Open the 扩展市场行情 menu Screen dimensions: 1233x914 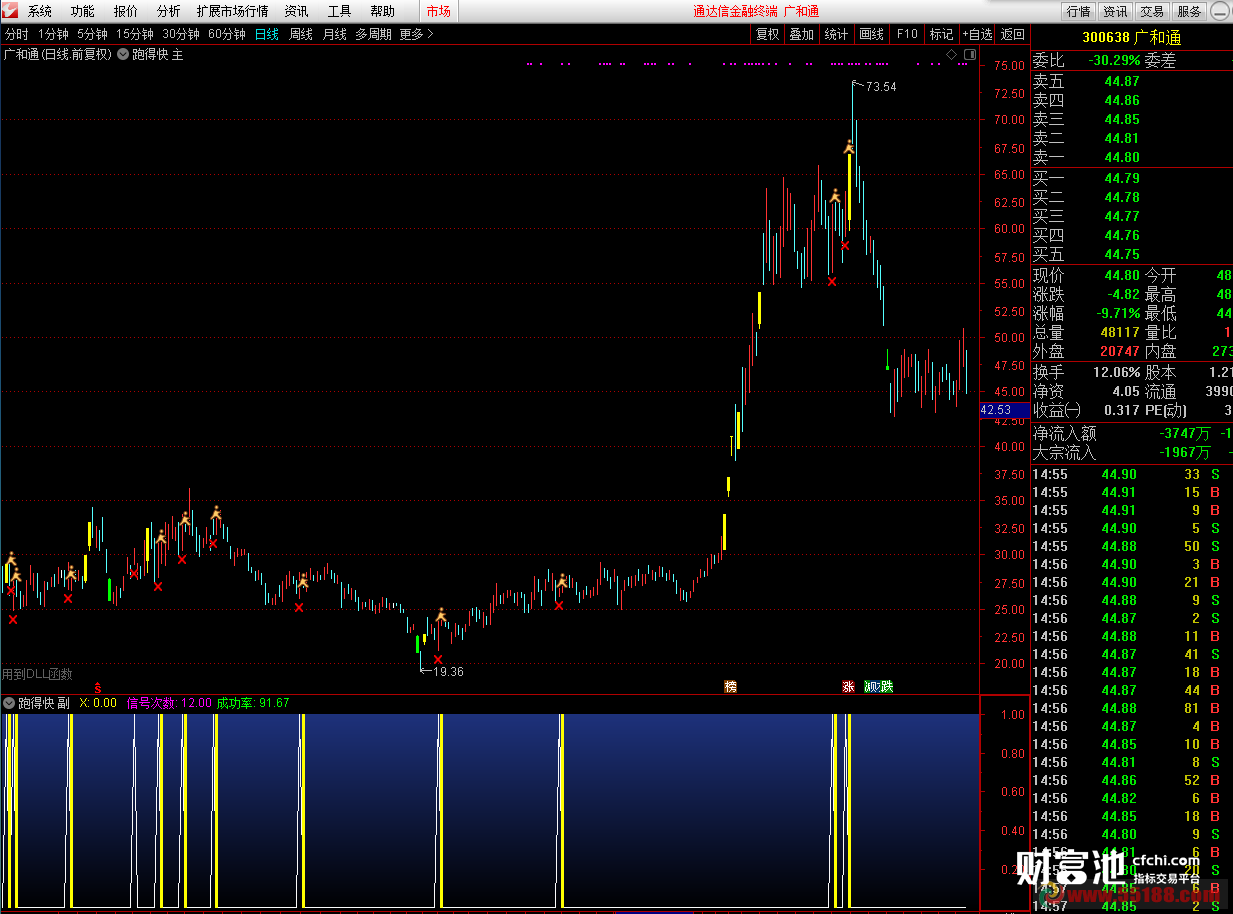tap(233, 11)
